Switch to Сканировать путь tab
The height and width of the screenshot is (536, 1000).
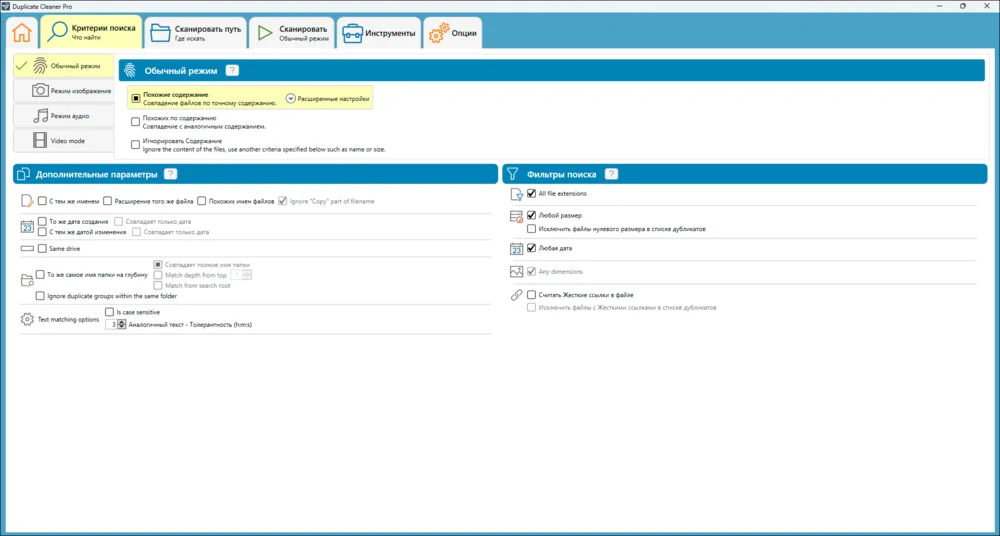pyautogui.click(x=195, y=33)
